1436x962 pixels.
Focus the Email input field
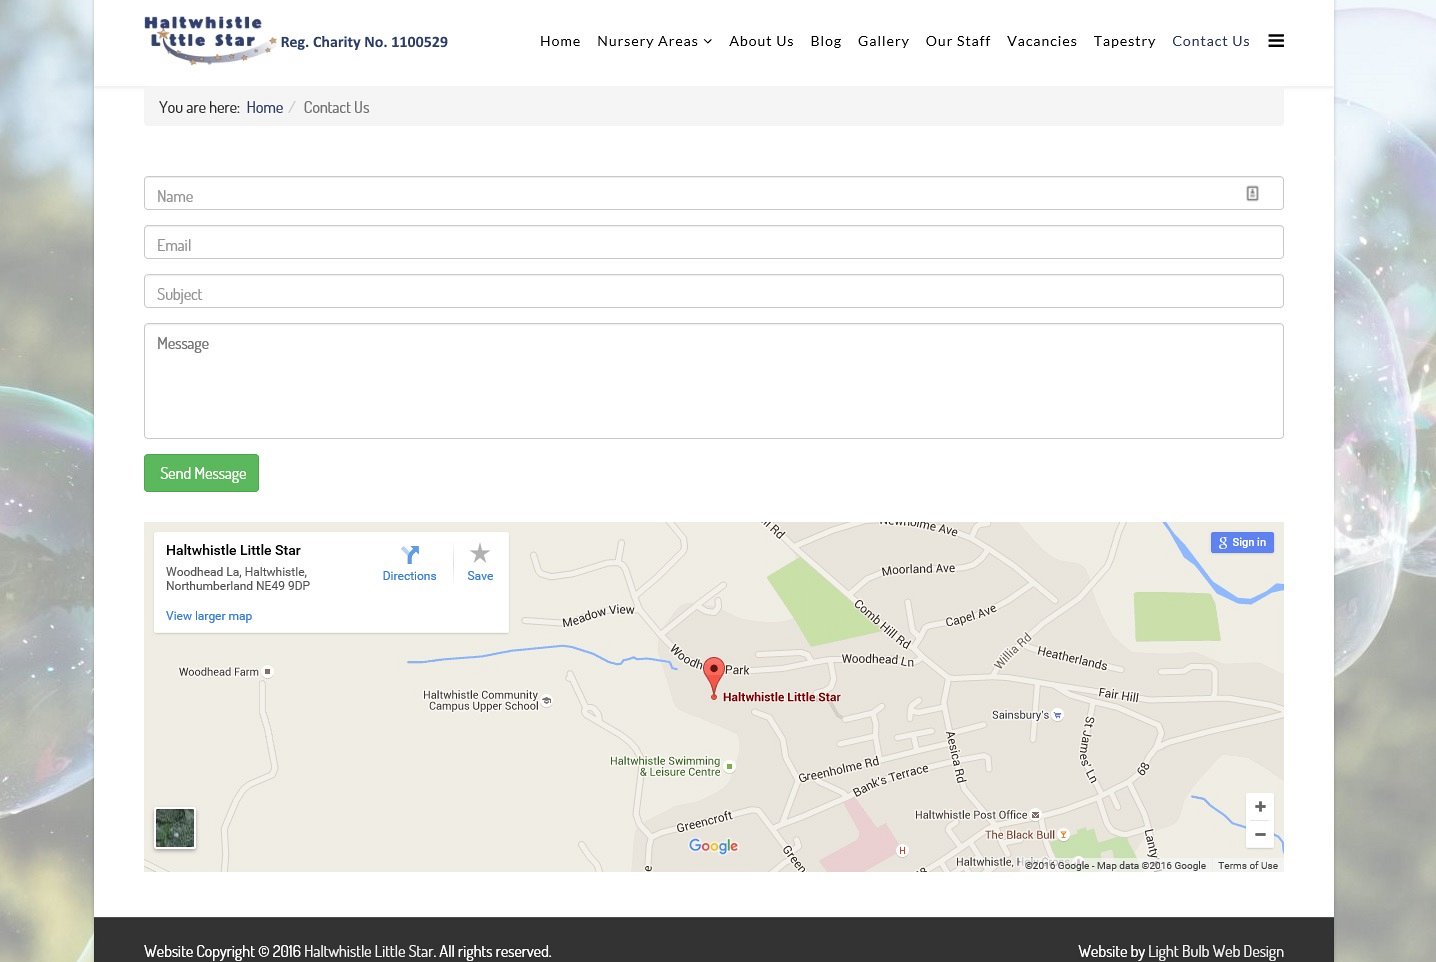click(x=713, y=243)
